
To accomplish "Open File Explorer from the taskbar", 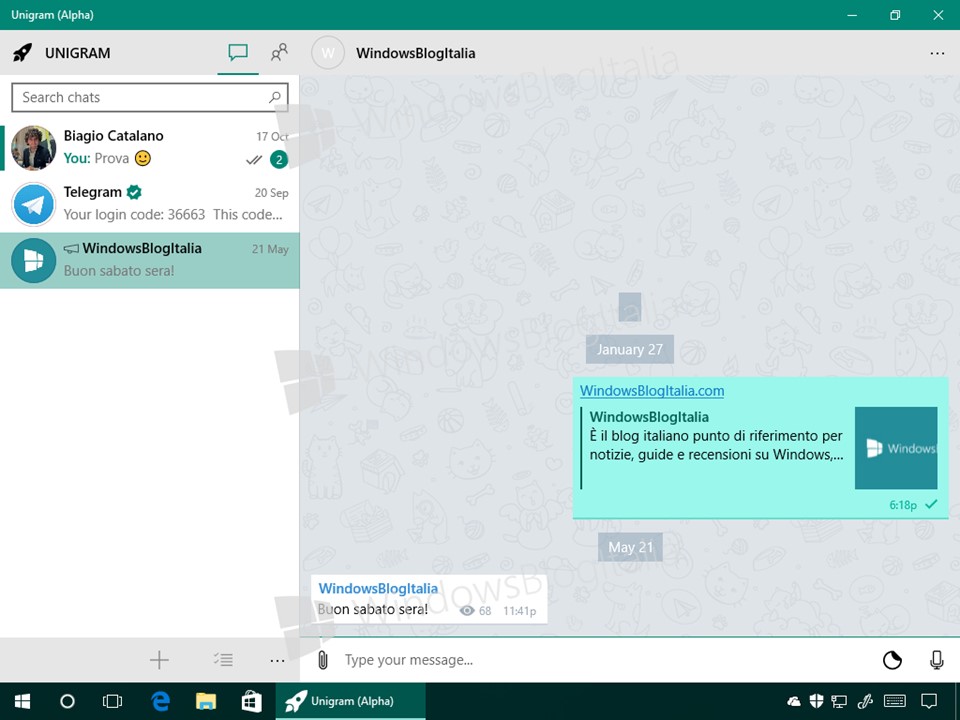I will pyautogui.click(x=206, y=701).
